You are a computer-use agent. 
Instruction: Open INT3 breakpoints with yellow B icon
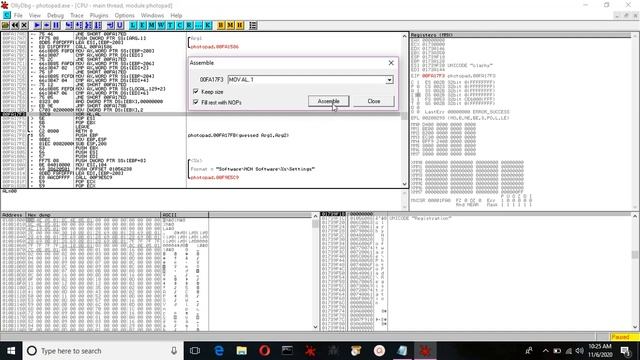pos(221,25)
